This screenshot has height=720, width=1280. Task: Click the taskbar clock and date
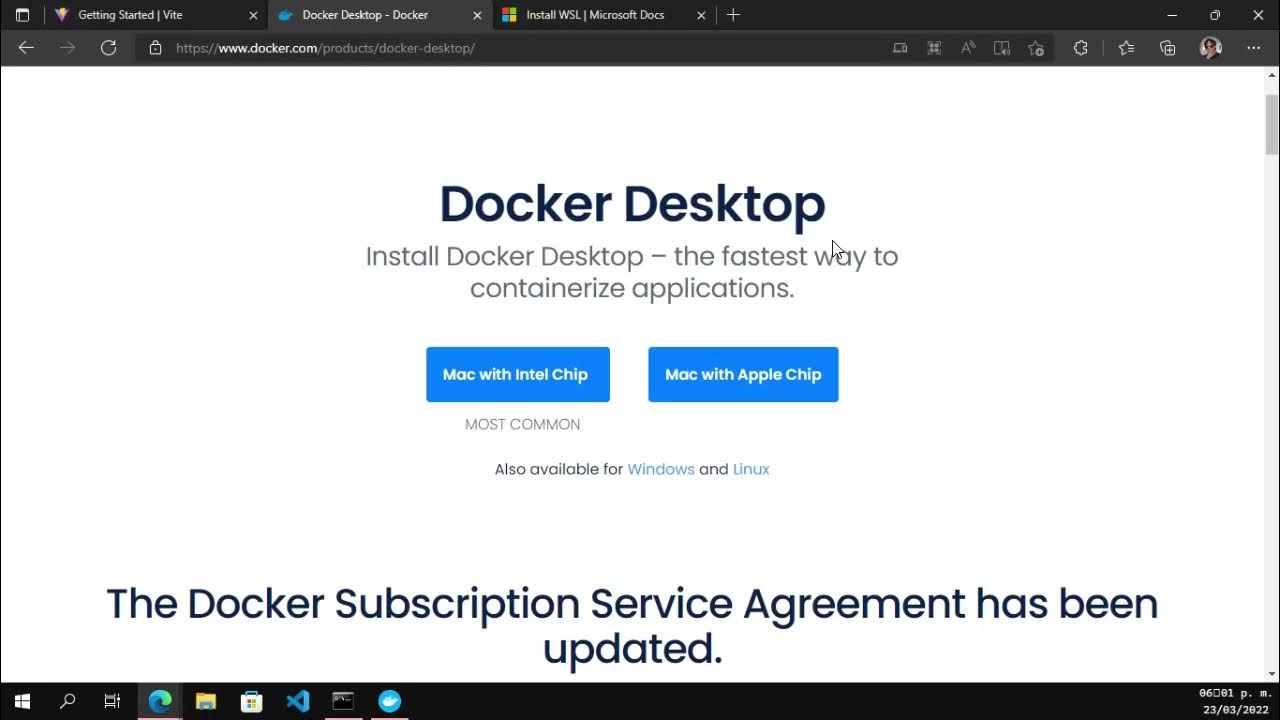coord(1235,701)
